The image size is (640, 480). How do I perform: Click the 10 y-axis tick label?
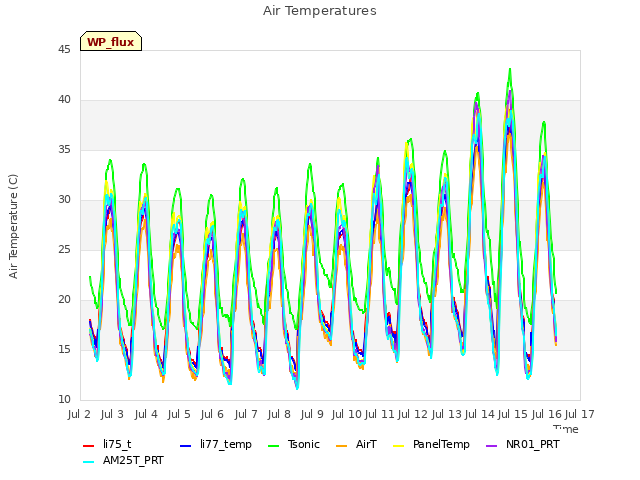(x=64, y=400)
